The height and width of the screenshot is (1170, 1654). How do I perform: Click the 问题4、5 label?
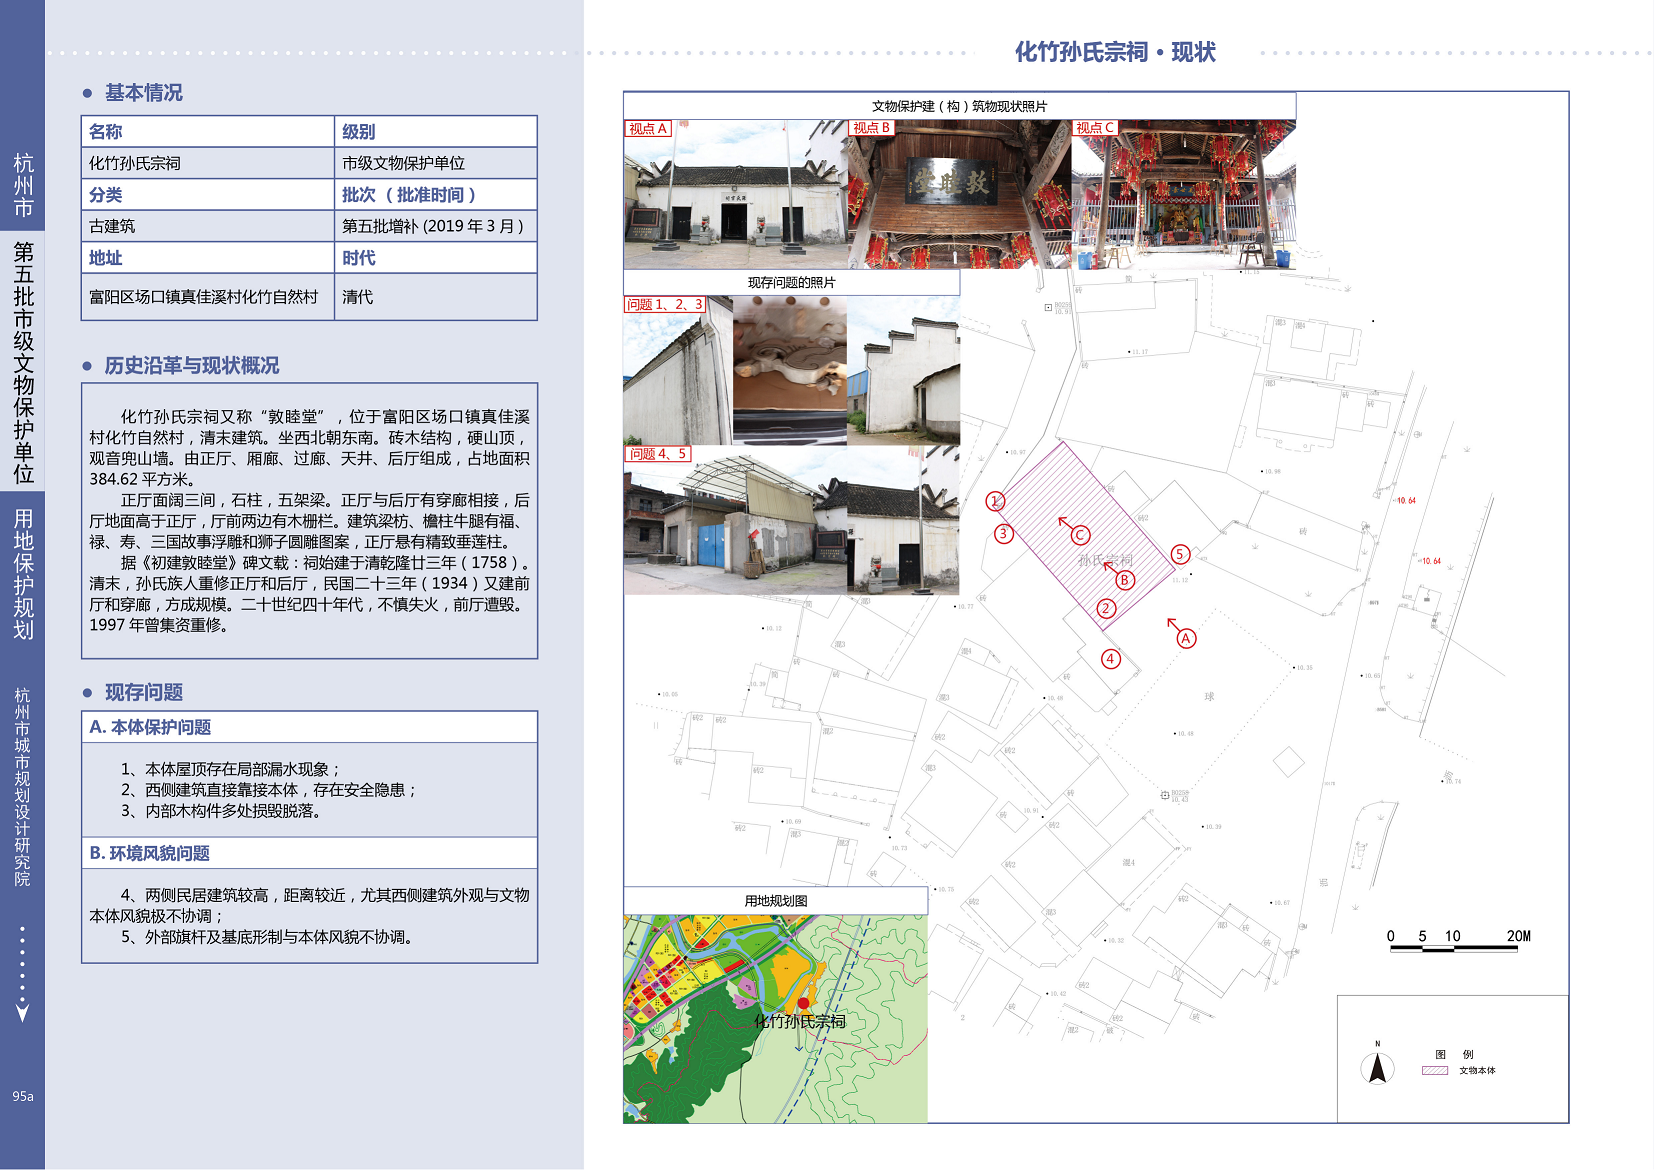click(658, 453)
